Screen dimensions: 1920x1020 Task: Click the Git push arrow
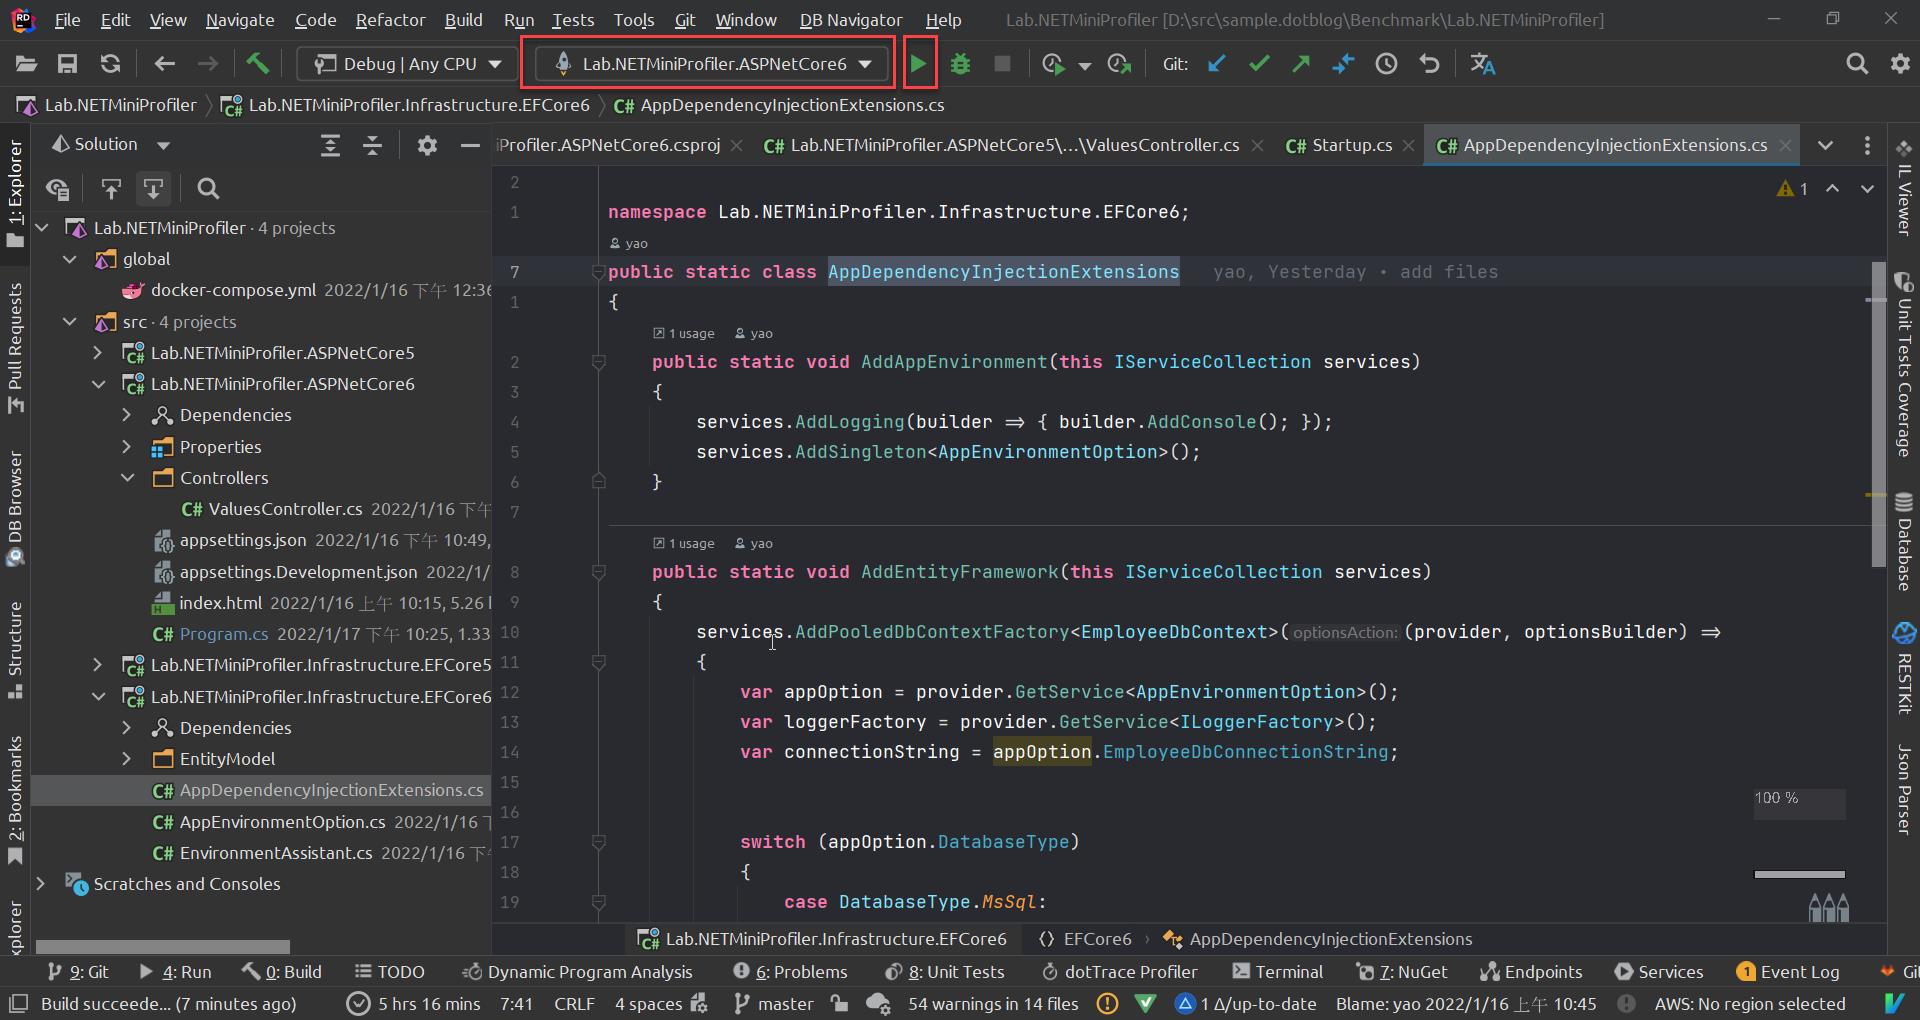1301,64
